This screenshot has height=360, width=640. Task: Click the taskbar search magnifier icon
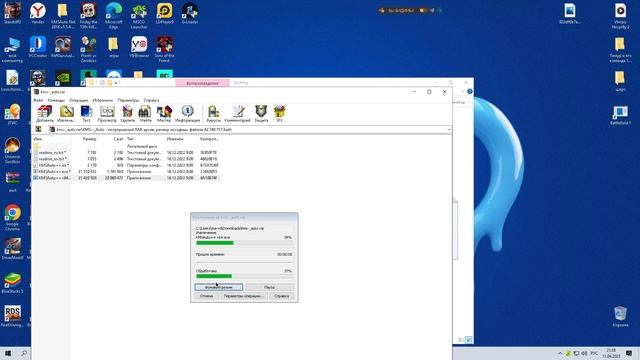[24, 353]
